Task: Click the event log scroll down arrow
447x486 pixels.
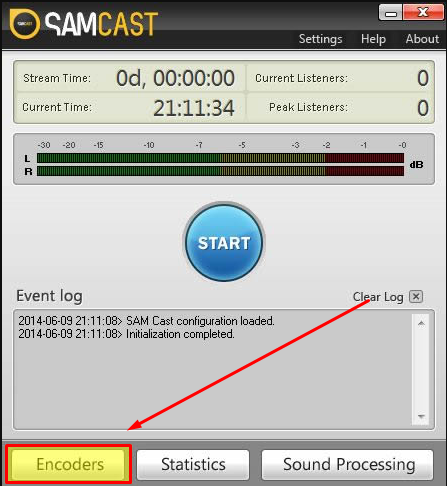Action: [421, 416]
